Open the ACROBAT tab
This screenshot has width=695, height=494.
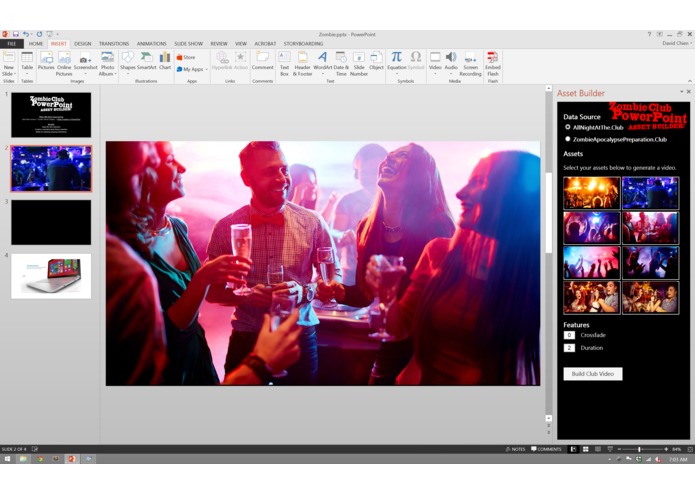tap(265, 44)
